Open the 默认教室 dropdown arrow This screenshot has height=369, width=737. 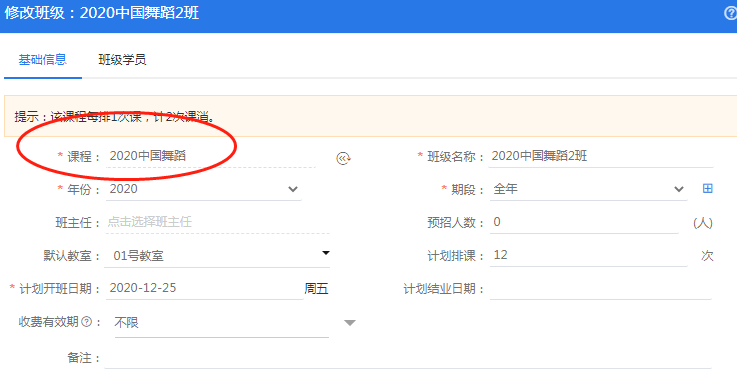point(325,253)
